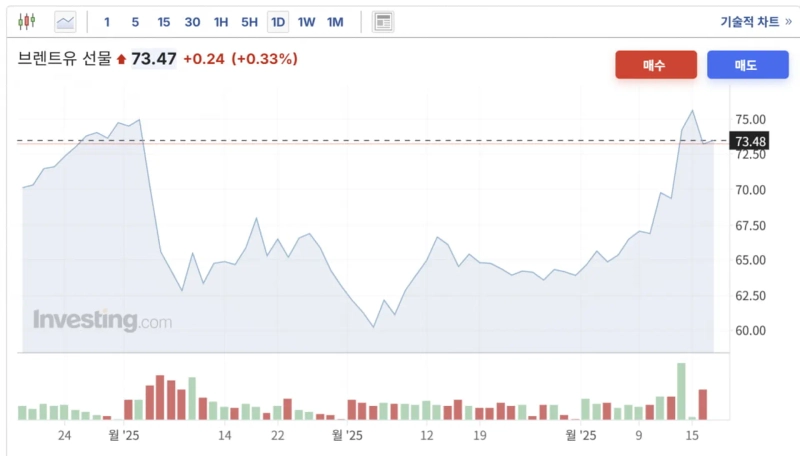This screenshot has height=456, width=800.
Task: Open the news/table panel icon
Action: 383,21
